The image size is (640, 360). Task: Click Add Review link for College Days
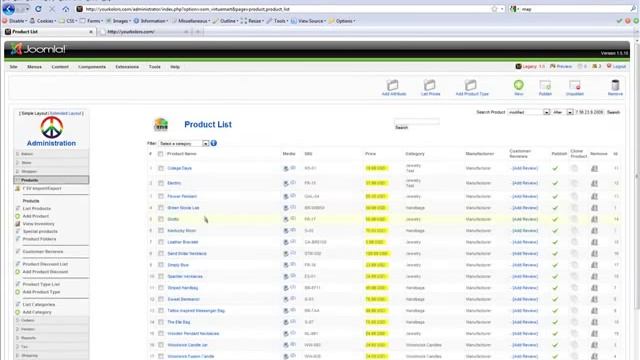coord(525,168)
